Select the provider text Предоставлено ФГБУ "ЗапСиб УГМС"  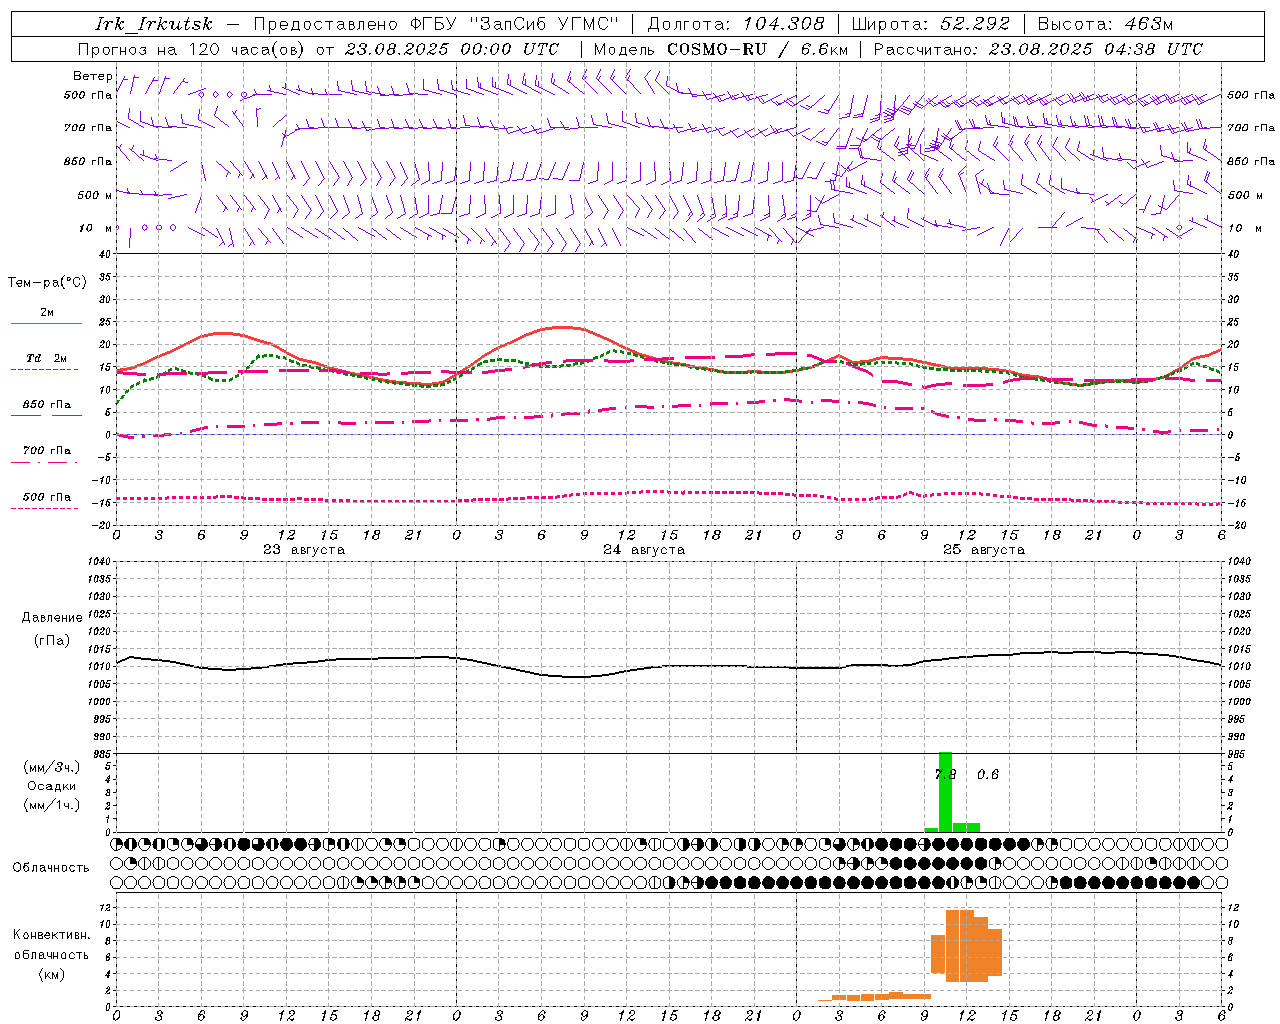[x=437, y=24]
